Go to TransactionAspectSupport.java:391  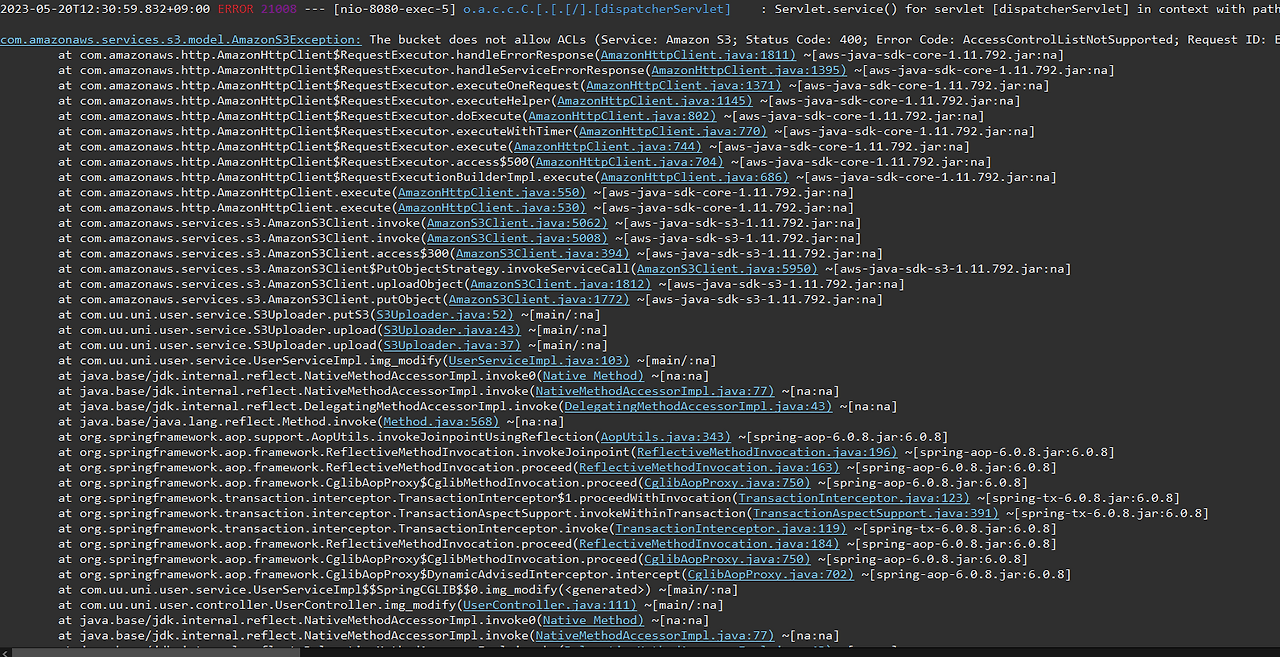click(875, 513)
